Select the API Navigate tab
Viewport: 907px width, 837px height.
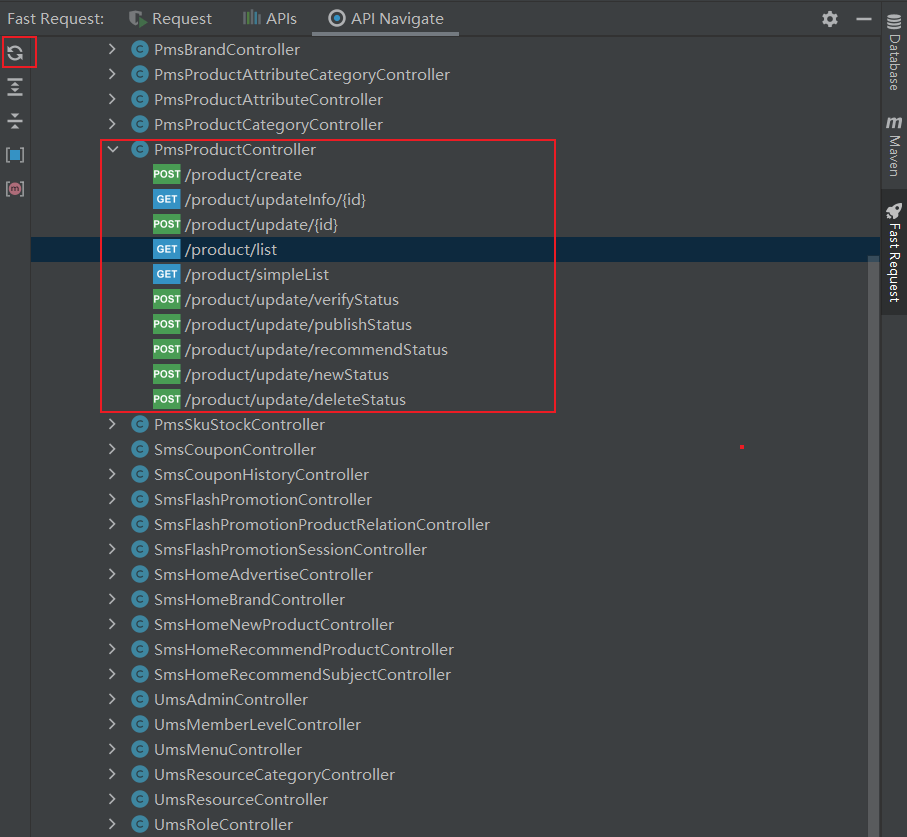point(386,19)
